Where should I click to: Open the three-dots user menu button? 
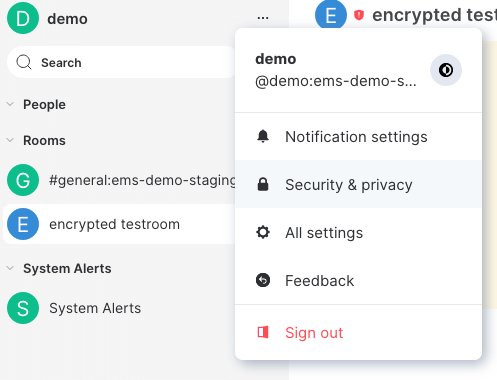point(263,18)
